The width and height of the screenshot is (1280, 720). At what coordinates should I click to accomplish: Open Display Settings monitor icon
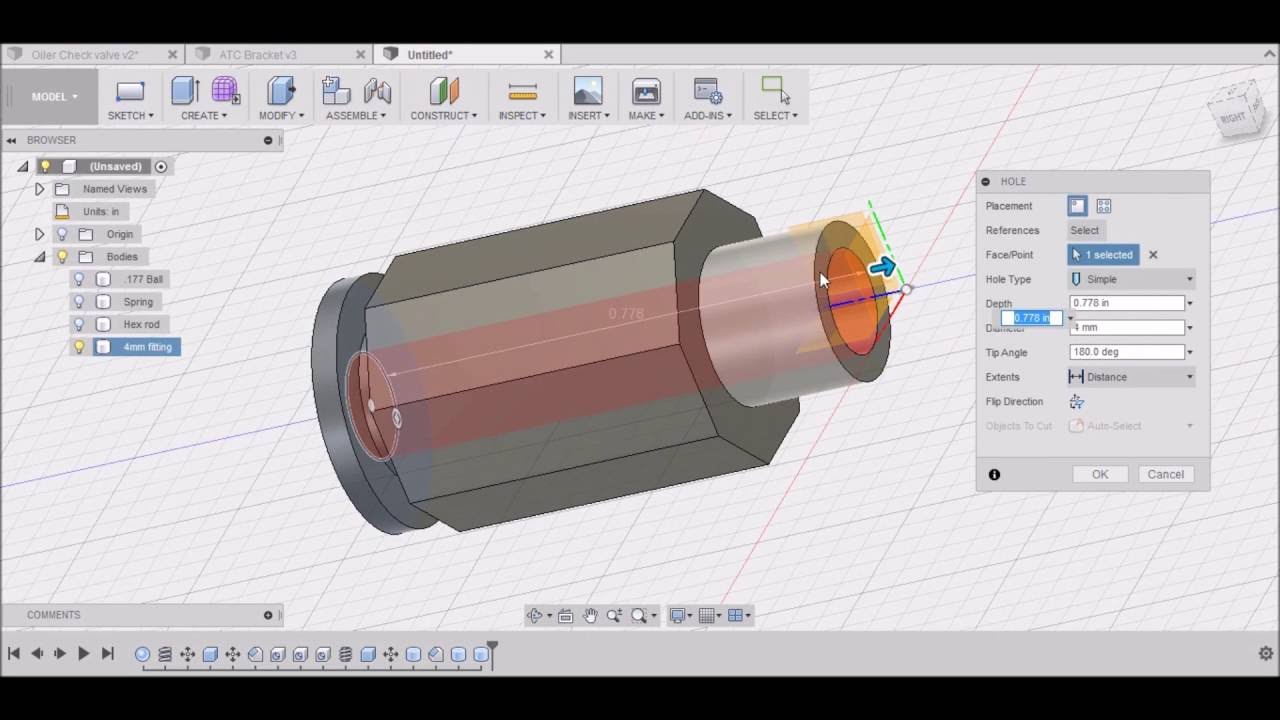678,616
